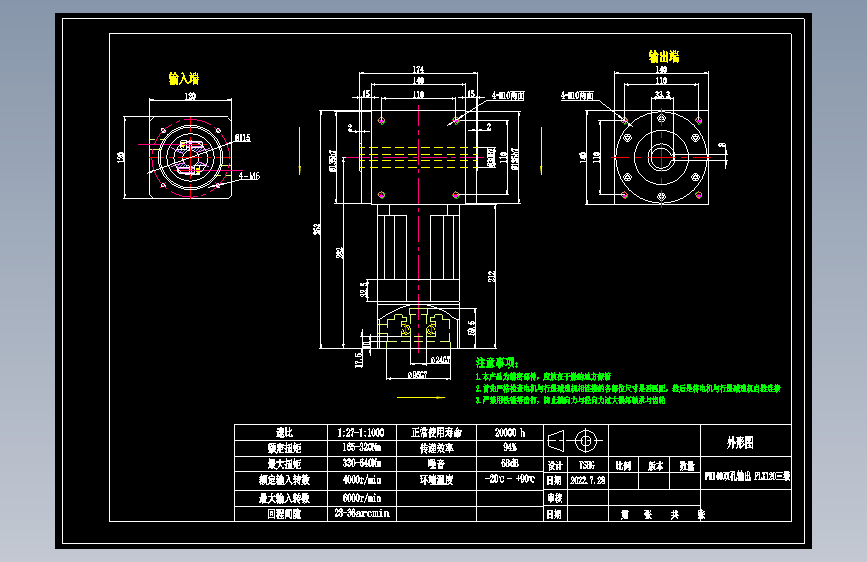Click the 2022.7.29 date cell
Image resolution: width=867 pixels, height=562 pixels.
click(x=588, y=480)
